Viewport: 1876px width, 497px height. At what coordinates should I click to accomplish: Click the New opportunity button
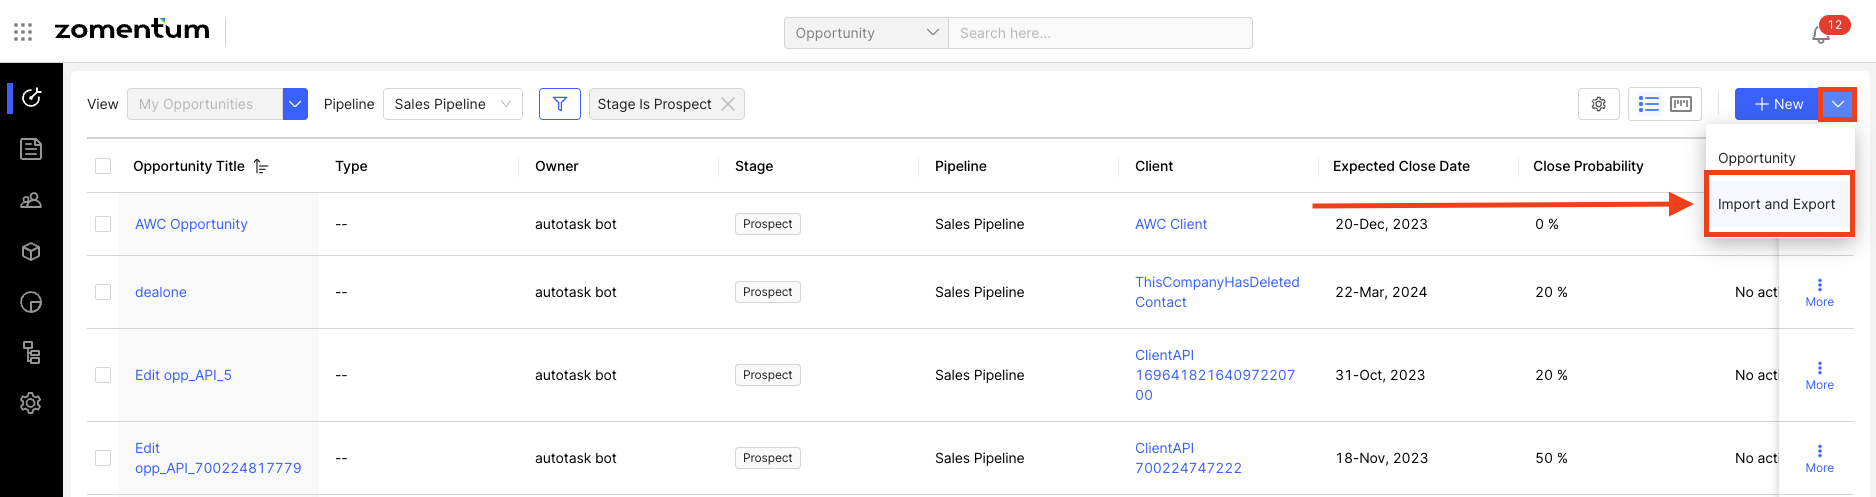[x=1777, y=104]
